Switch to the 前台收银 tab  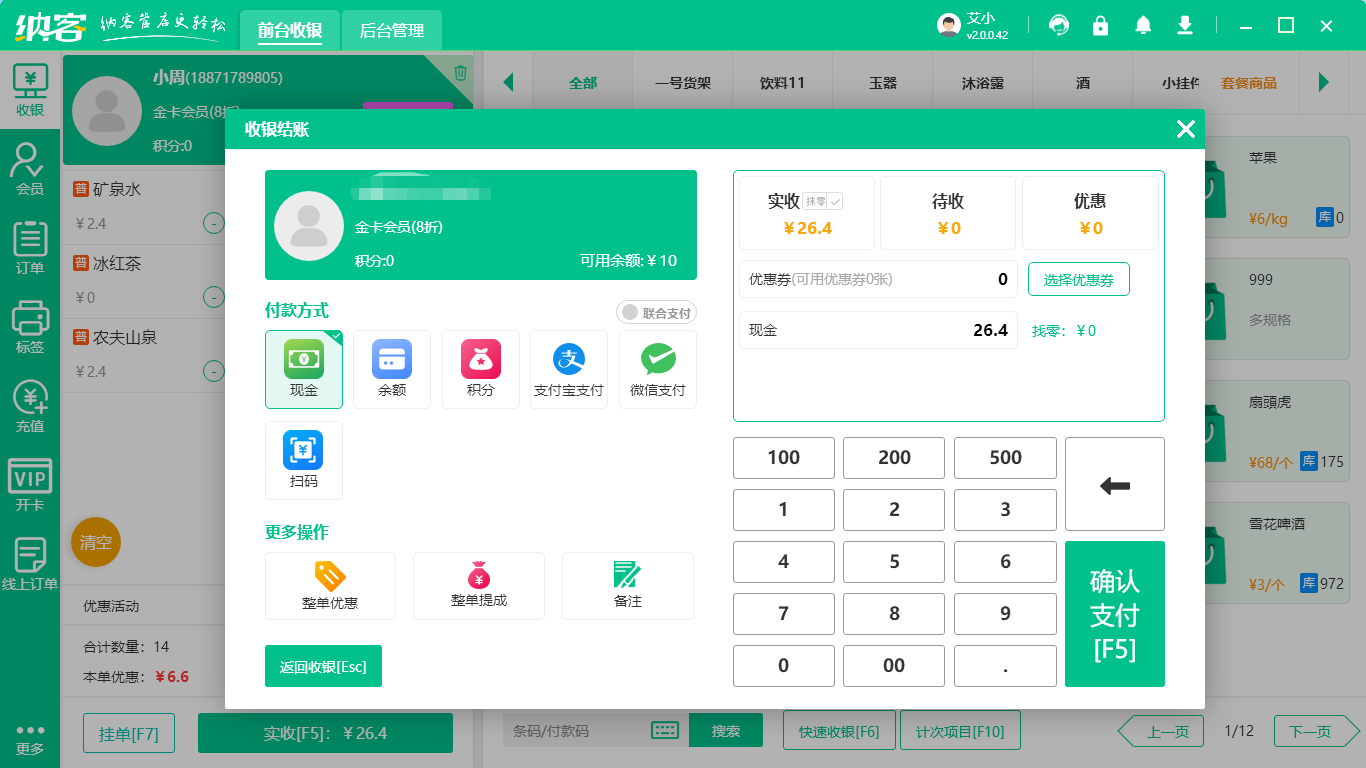click(289, 31)
